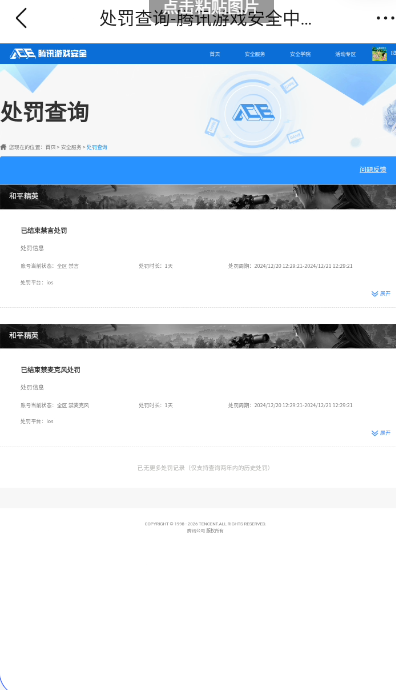Open 安全学院 navigation item

click(300, 54)
